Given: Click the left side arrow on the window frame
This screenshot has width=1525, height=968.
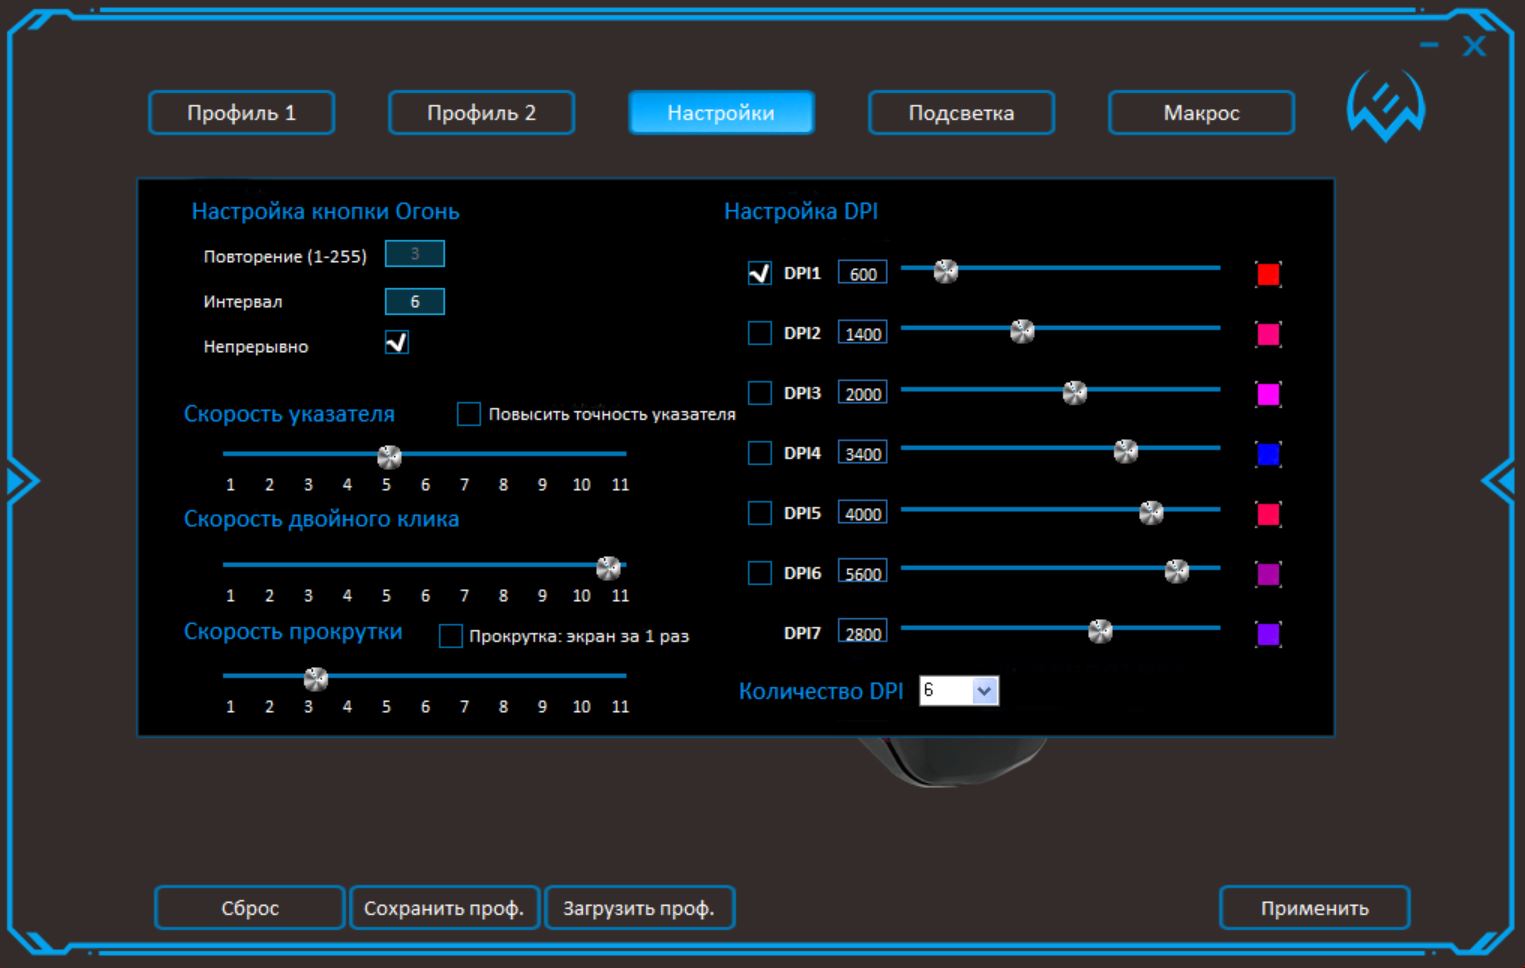Looking at the screenshot, I should [x=22, y=482].
